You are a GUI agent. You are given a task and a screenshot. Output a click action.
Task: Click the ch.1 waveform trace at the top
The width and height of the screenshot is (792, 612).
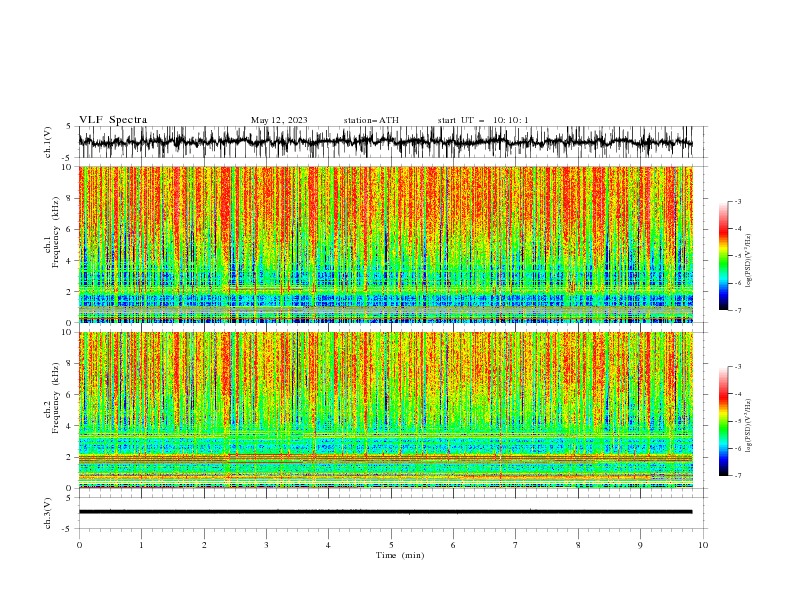(385, 142)
